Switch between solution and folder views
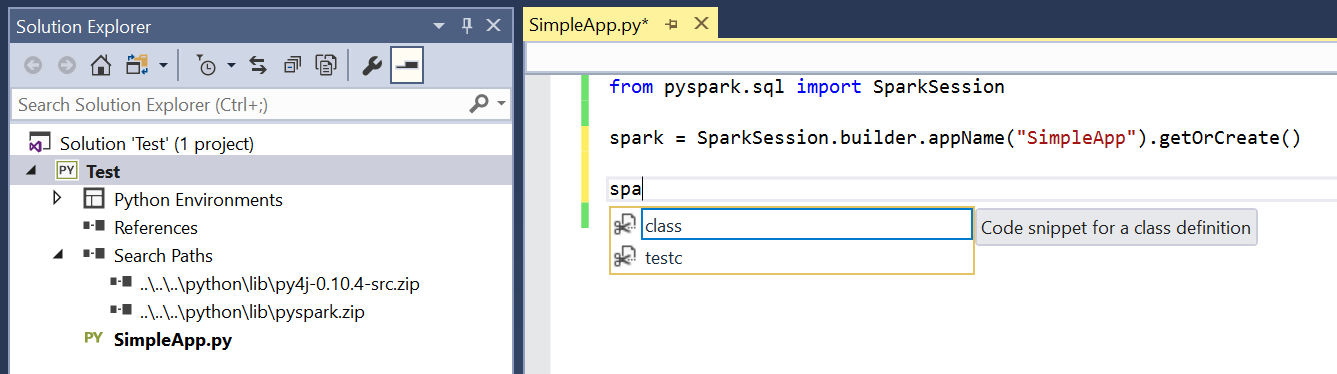The image size is (1337, 374). pyautogui.click(x=138, y=66)
